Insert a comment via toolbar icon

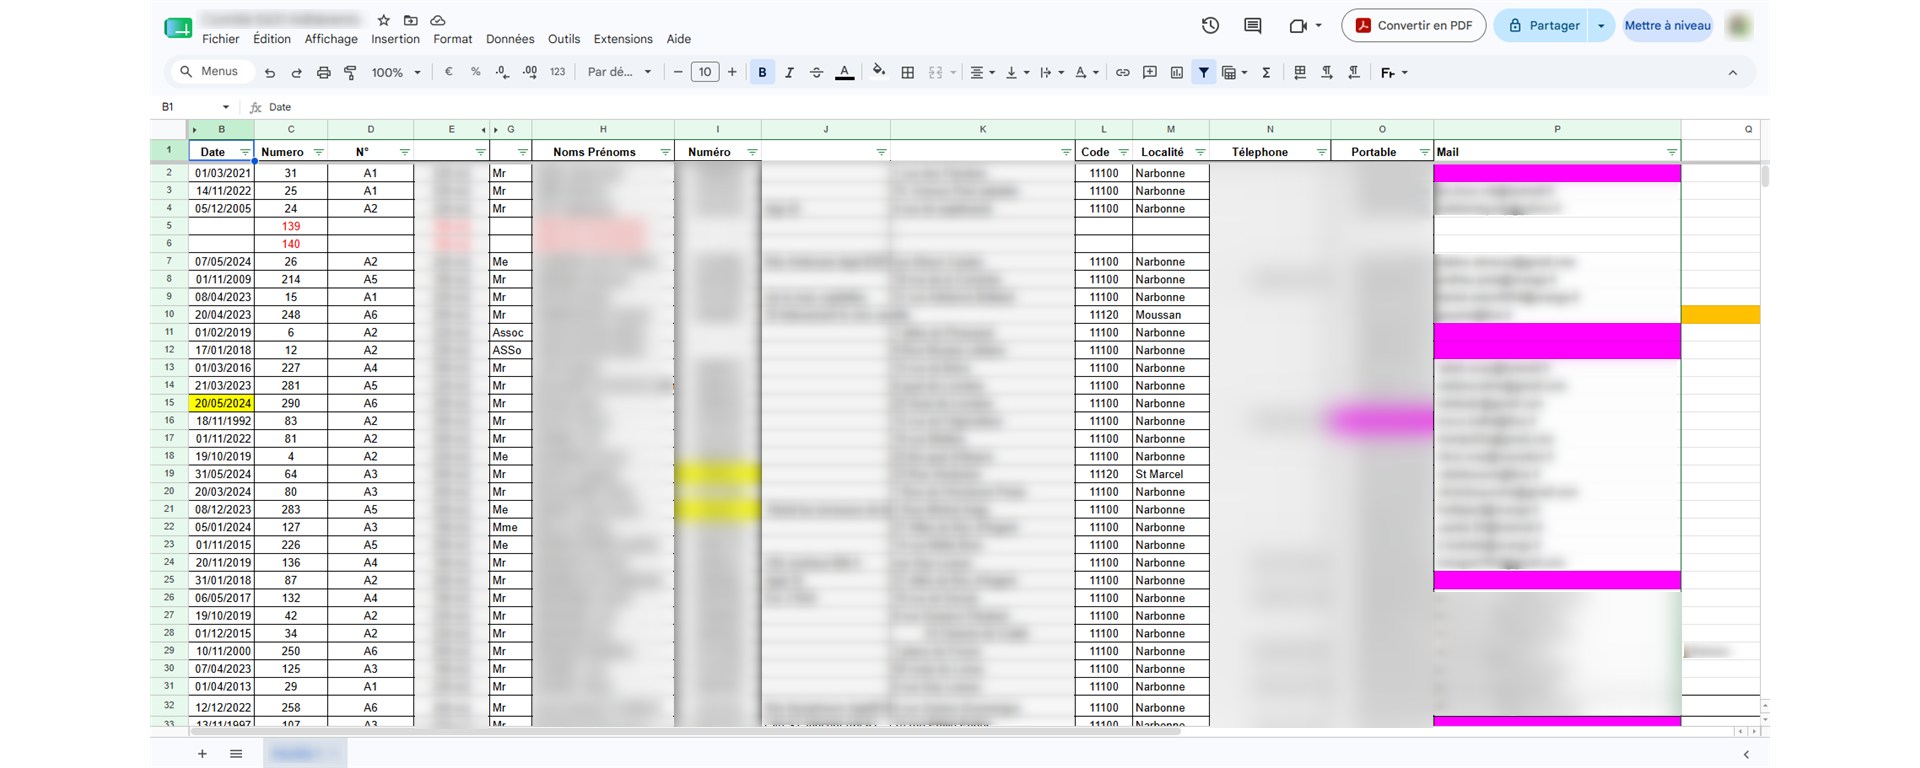coord(1150,72)
